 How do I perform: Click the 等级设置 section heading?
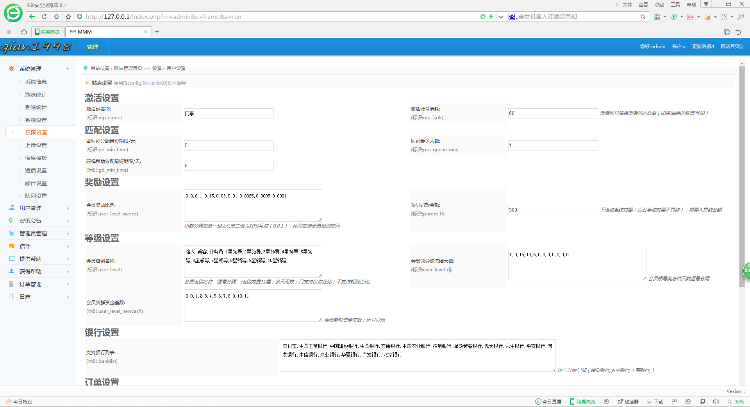[x=102, y=238]
